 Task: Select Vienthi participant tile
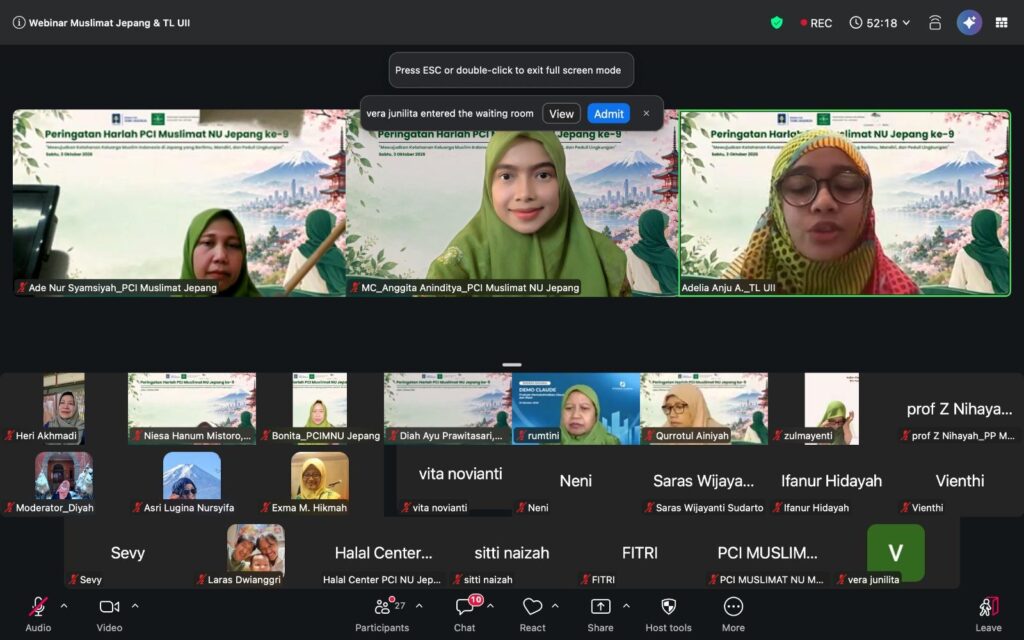click(959, 481)
